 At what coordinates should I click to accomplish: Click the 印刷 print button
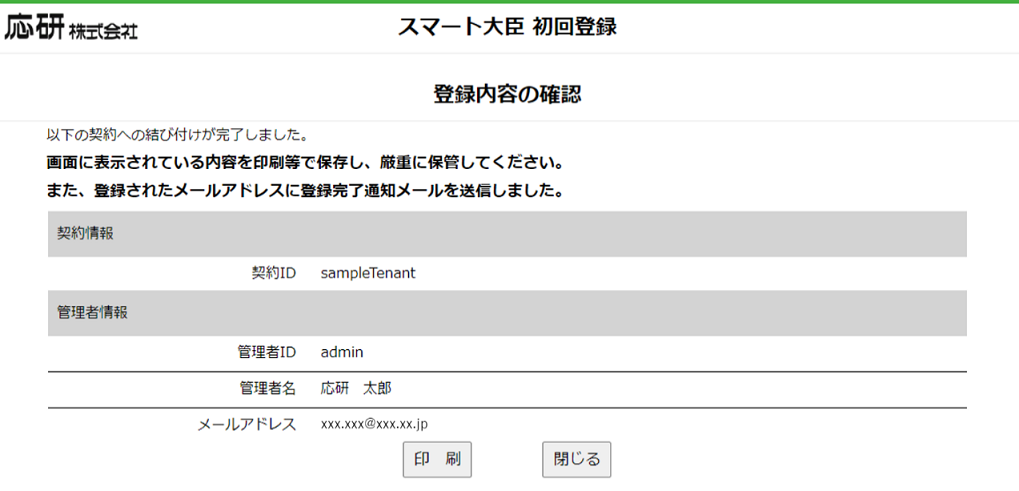(437, 460)
